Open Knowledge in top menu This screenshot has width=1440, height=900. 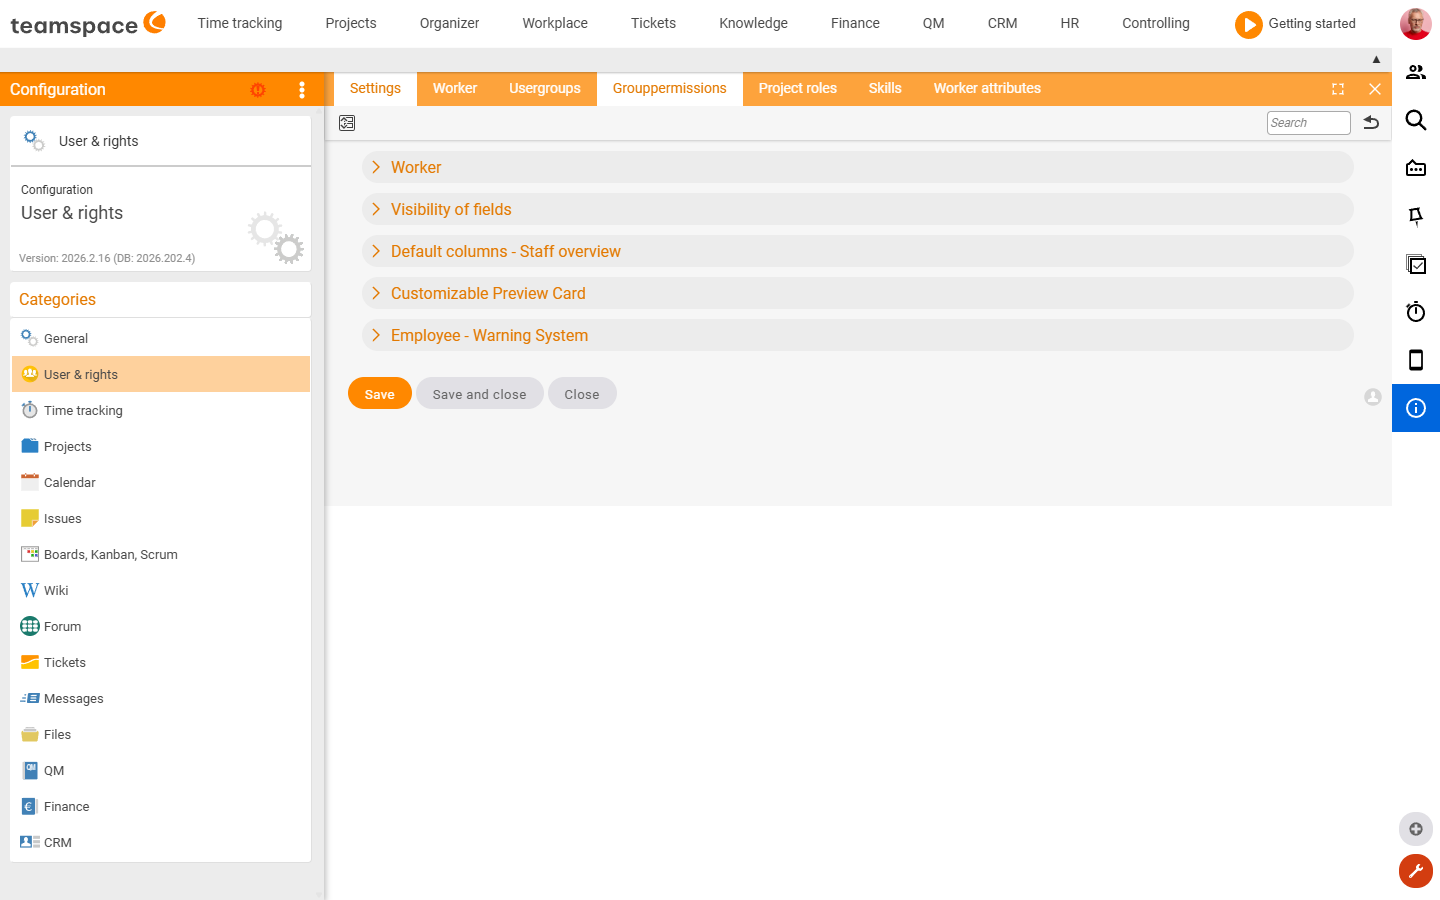pyautogui.click(x=754, y=23)
